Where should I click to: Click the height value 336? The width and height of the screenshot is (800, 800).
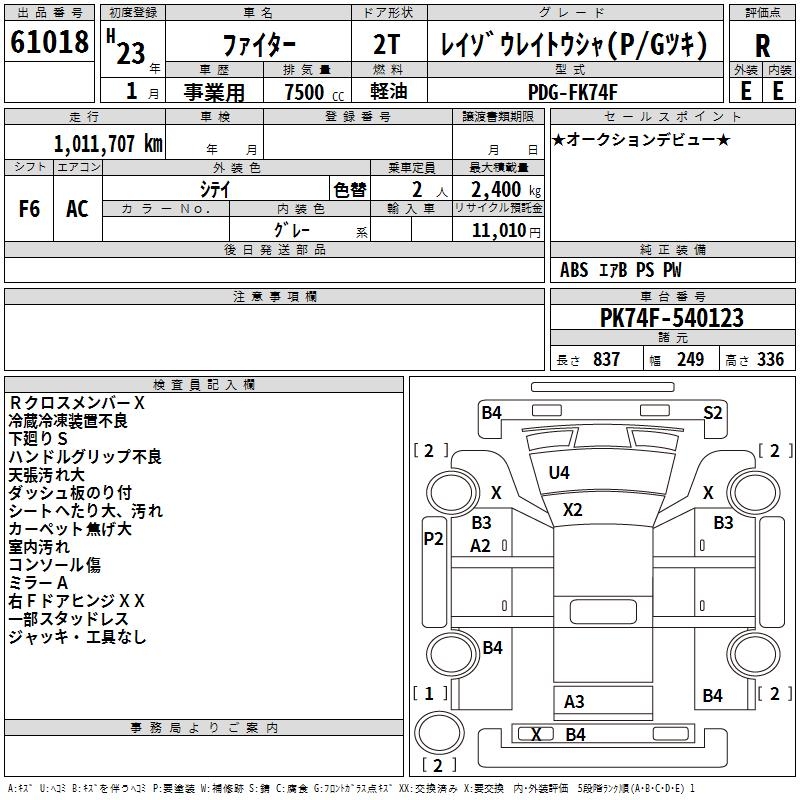tap(770, 360)
